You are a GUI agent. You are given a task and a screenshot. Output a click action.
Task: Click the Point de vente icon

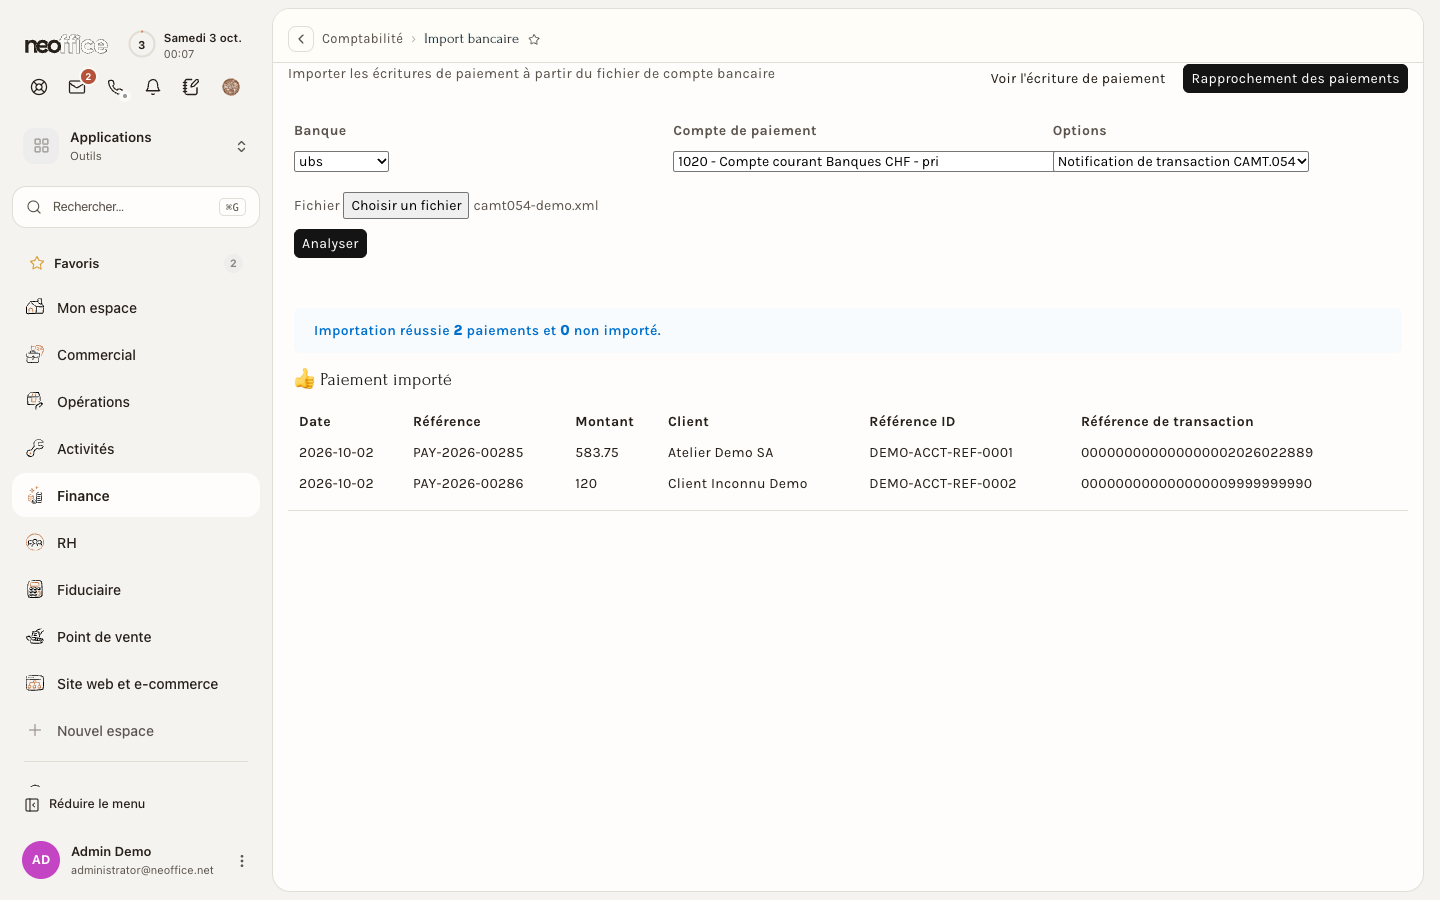pos(35,636)
